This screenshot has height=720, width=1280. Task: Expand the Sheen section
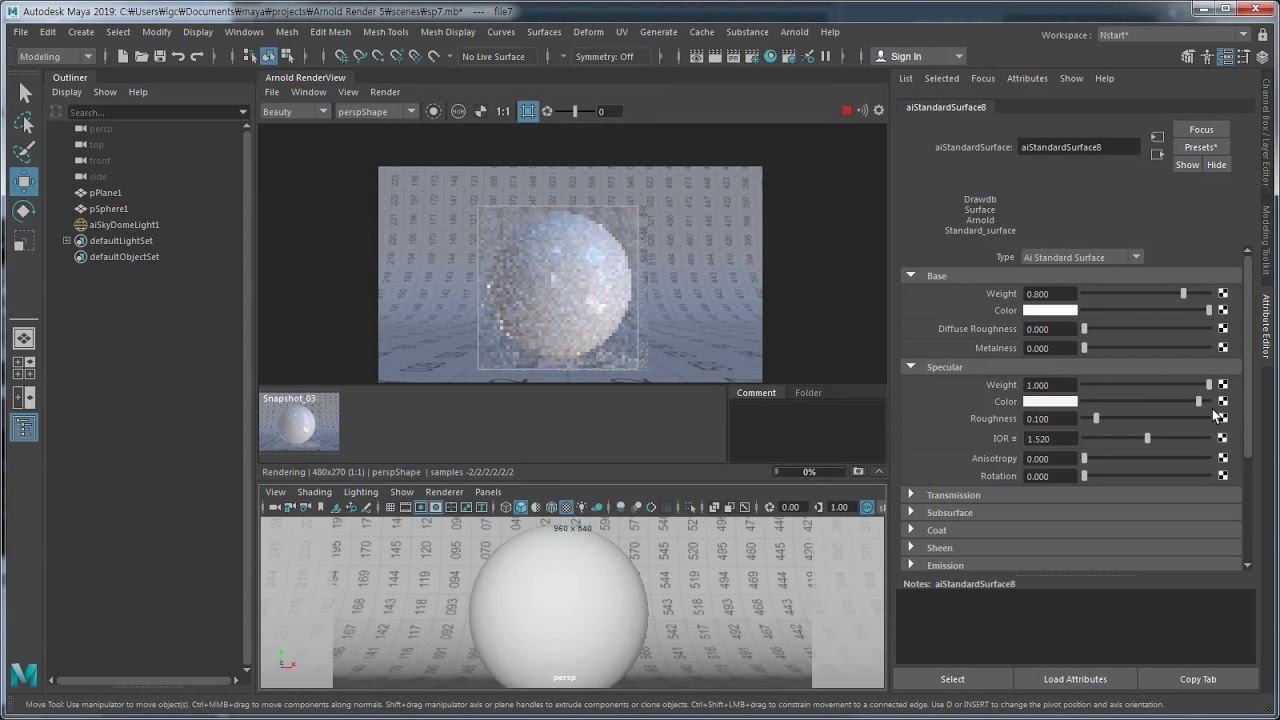tap(910, 547)
